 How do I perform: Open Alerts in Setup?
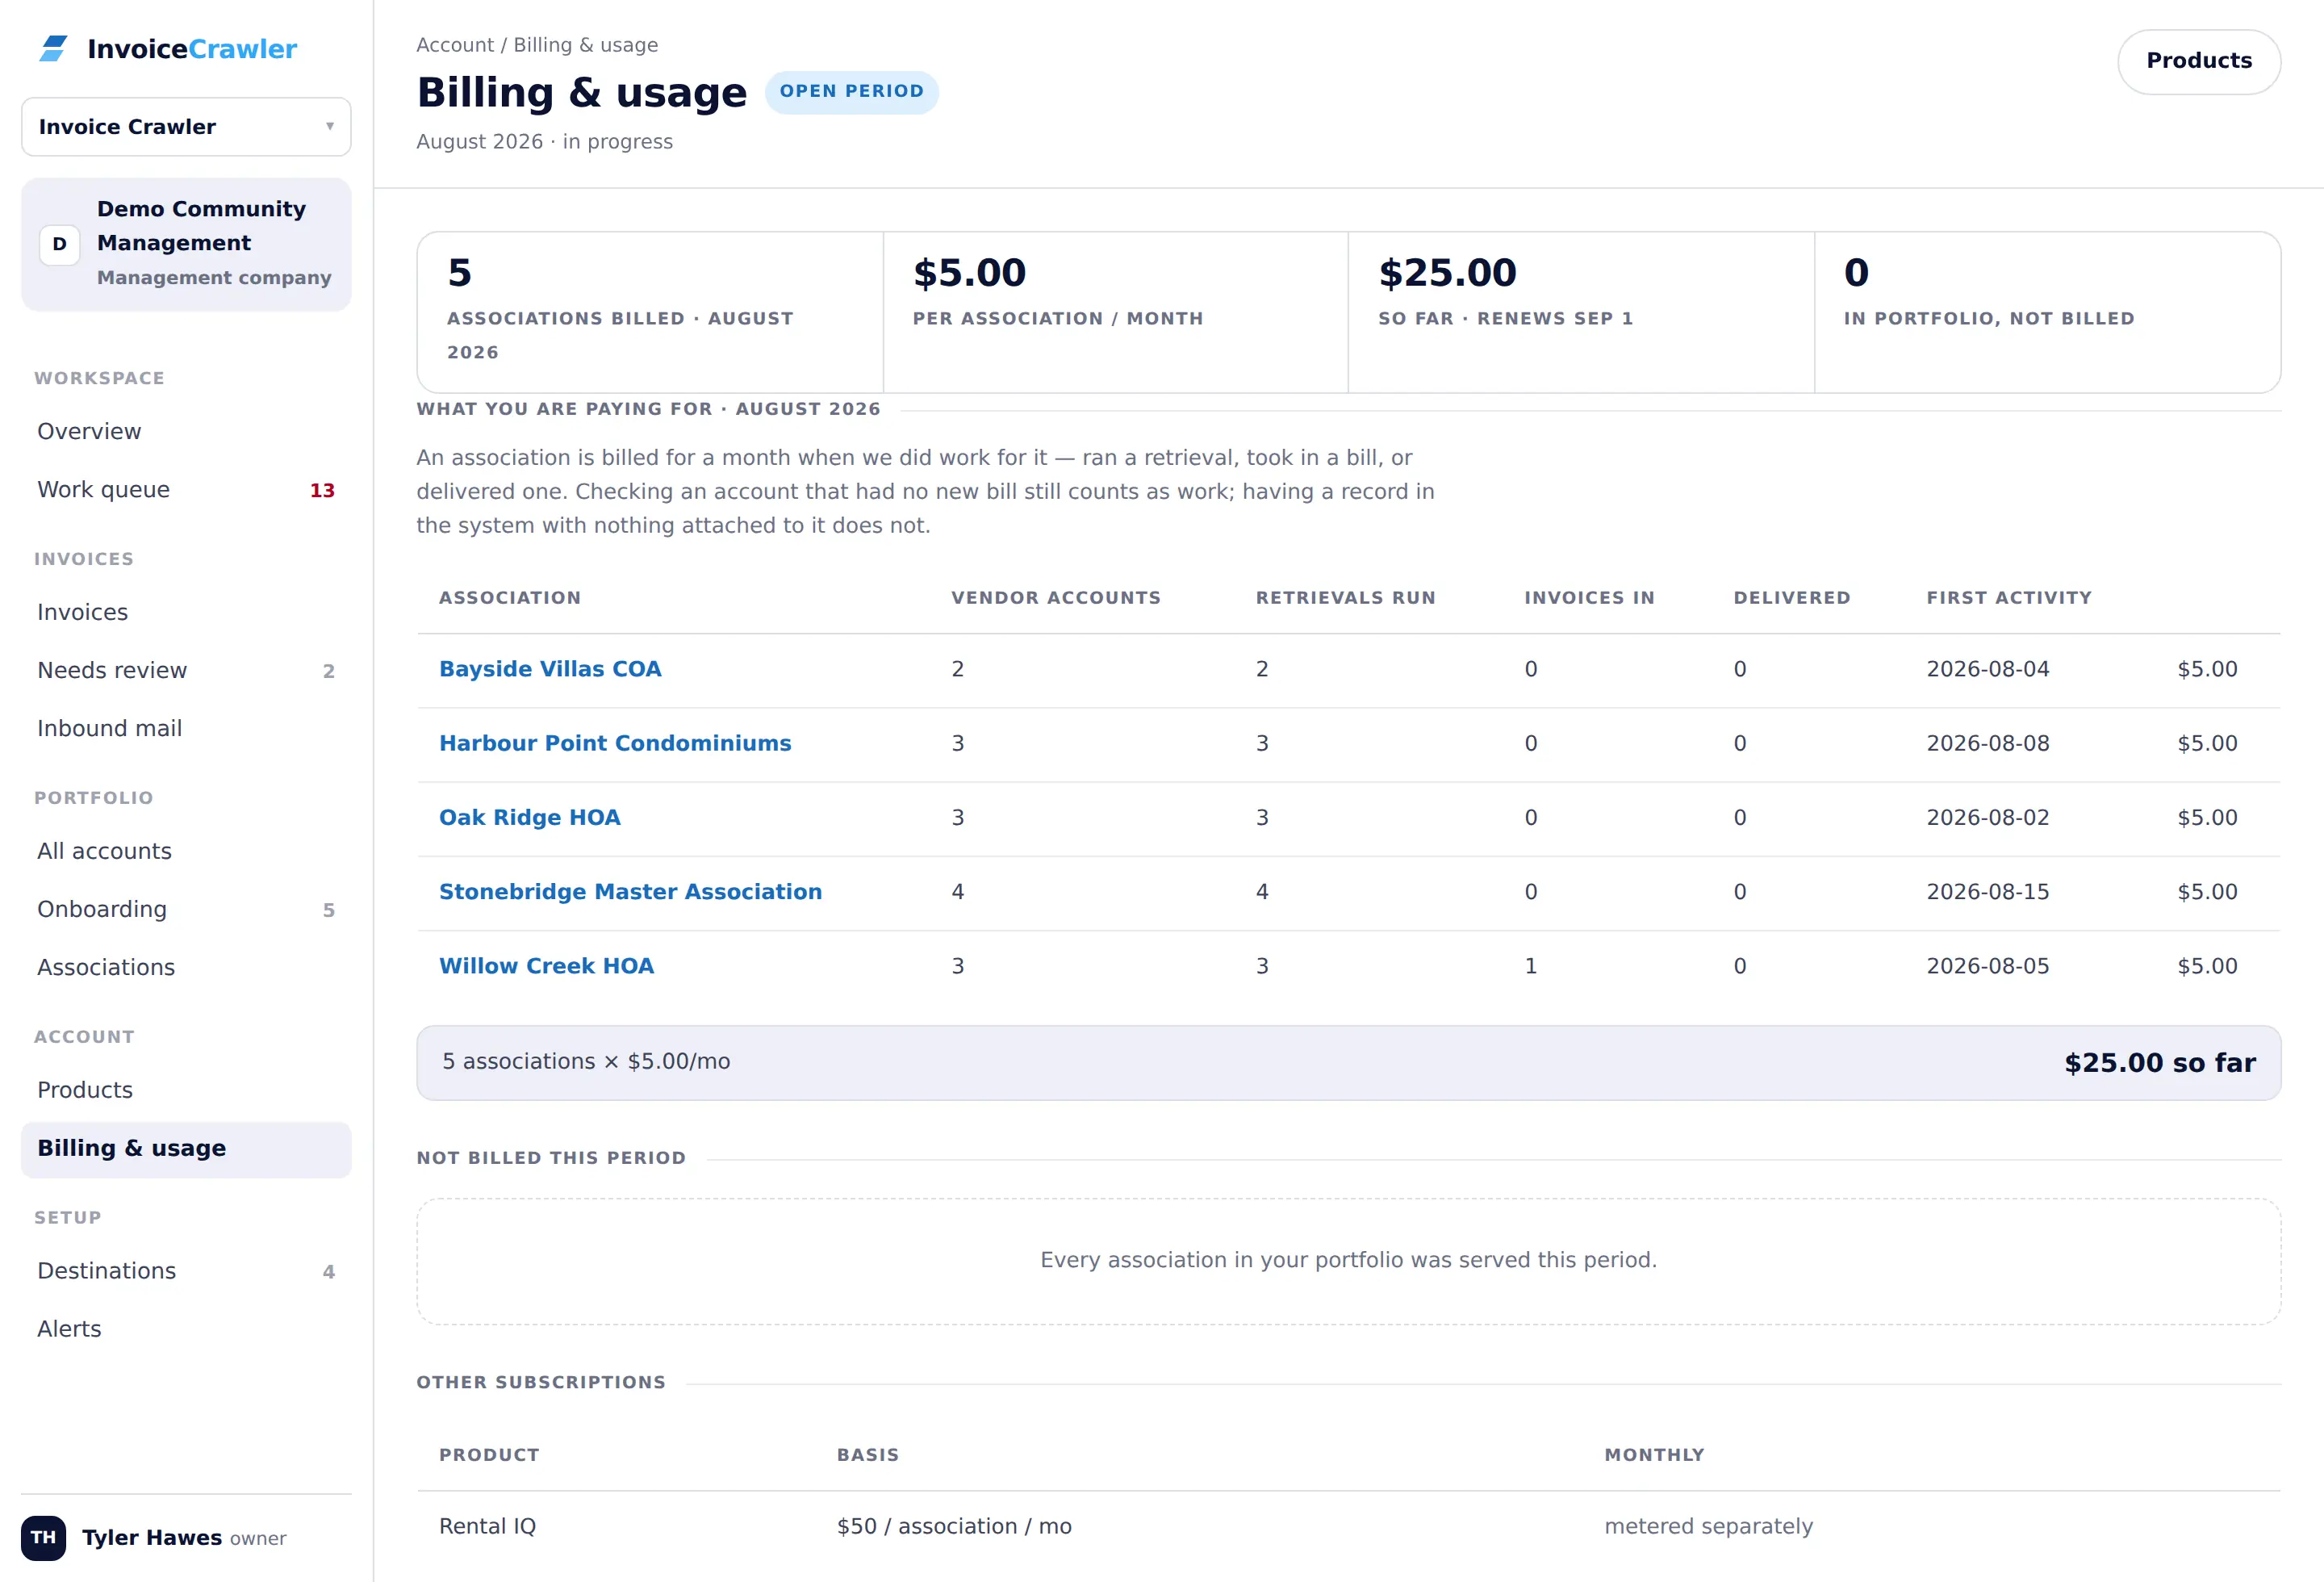[x=186, y=1329]
